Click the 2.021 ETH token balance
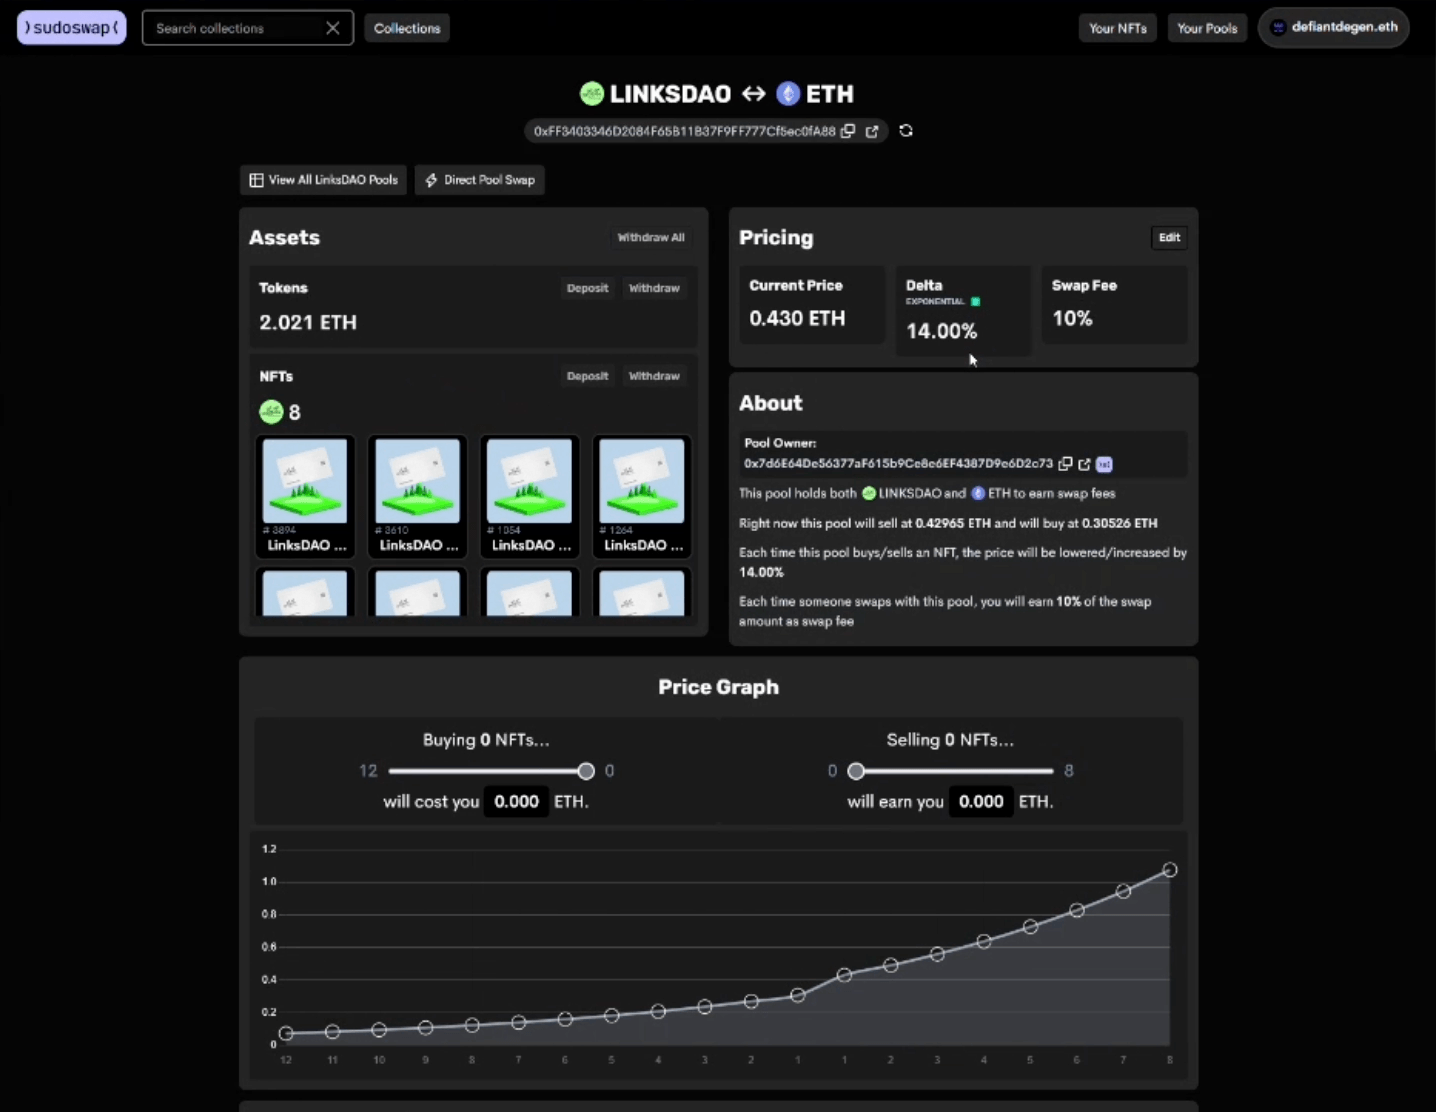The height and width of the screenshot is (1112, 1436). (x=308, y=322)
